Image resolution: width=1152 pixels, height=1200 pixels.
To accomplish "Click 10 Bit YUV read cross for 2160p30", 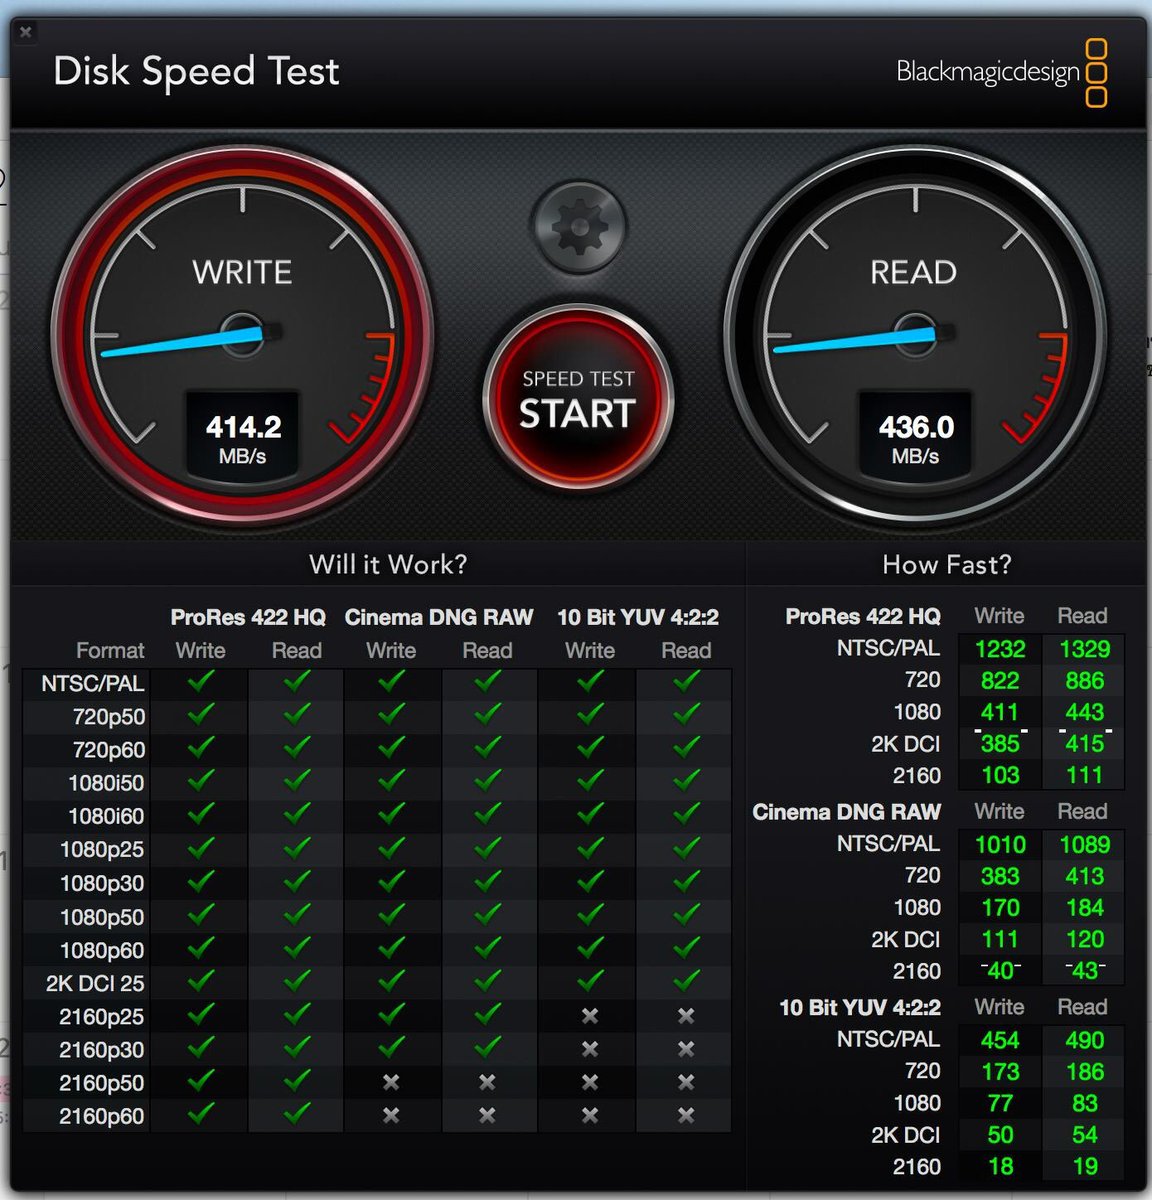I will pyautogui.click(x=686, y=1049).
